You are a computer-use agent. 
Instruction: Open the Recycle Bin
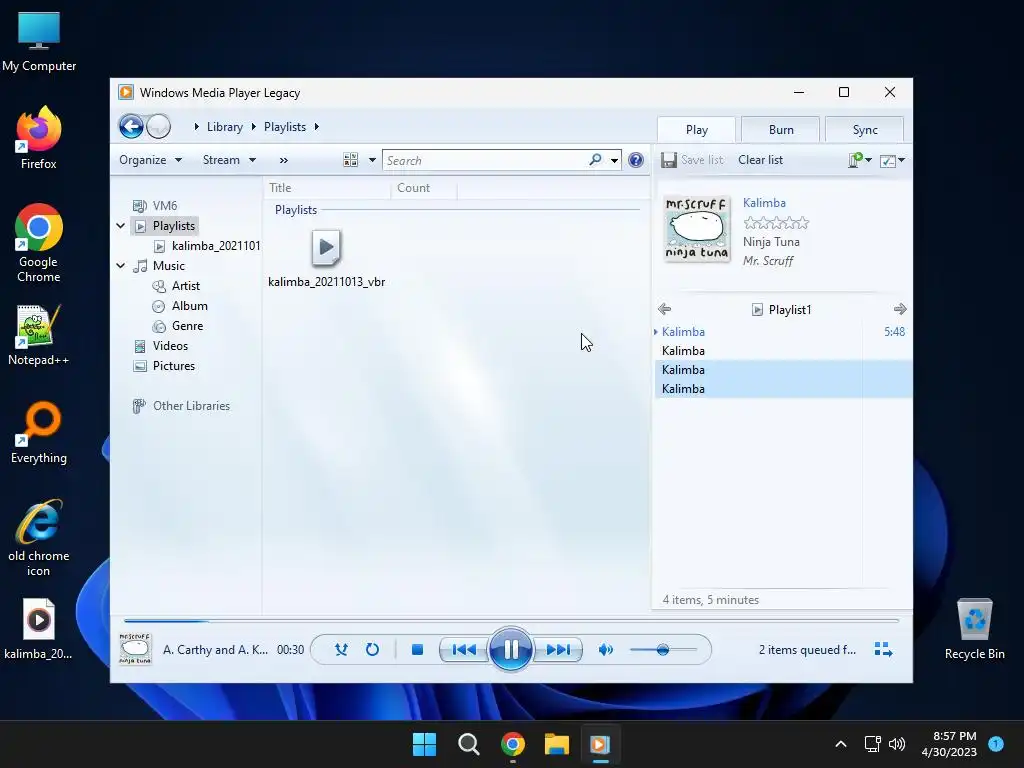[974, 630]
